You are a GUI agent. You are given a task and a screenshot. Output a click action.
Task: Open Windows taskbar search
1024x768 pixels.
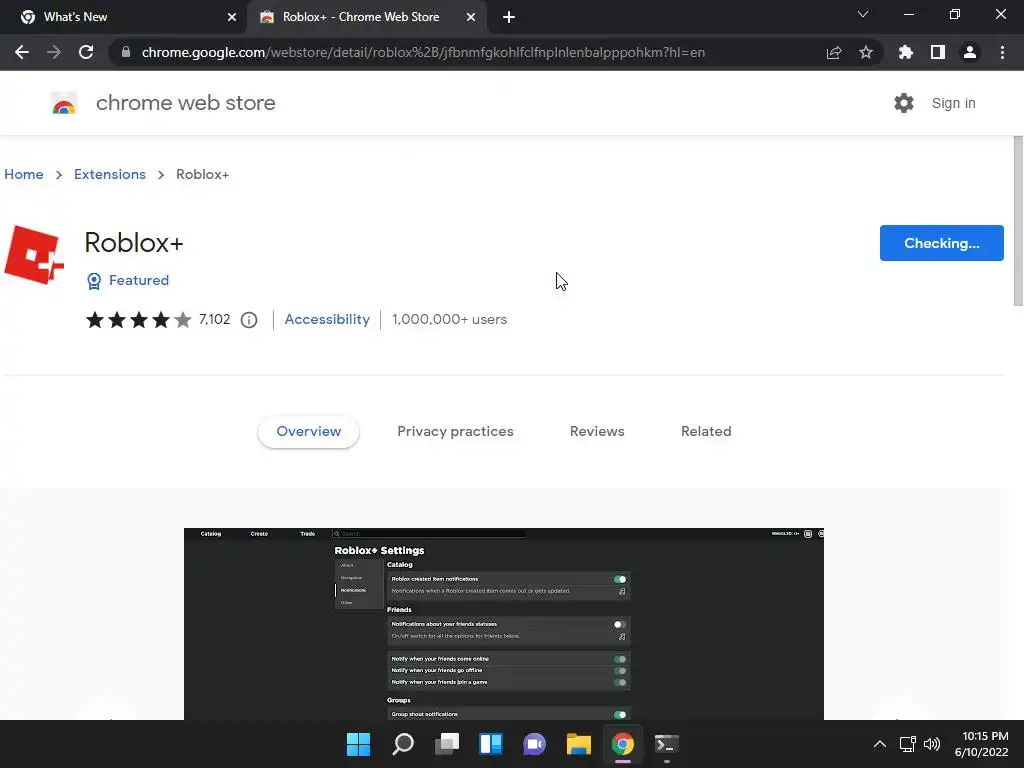[x=402, y=744]
